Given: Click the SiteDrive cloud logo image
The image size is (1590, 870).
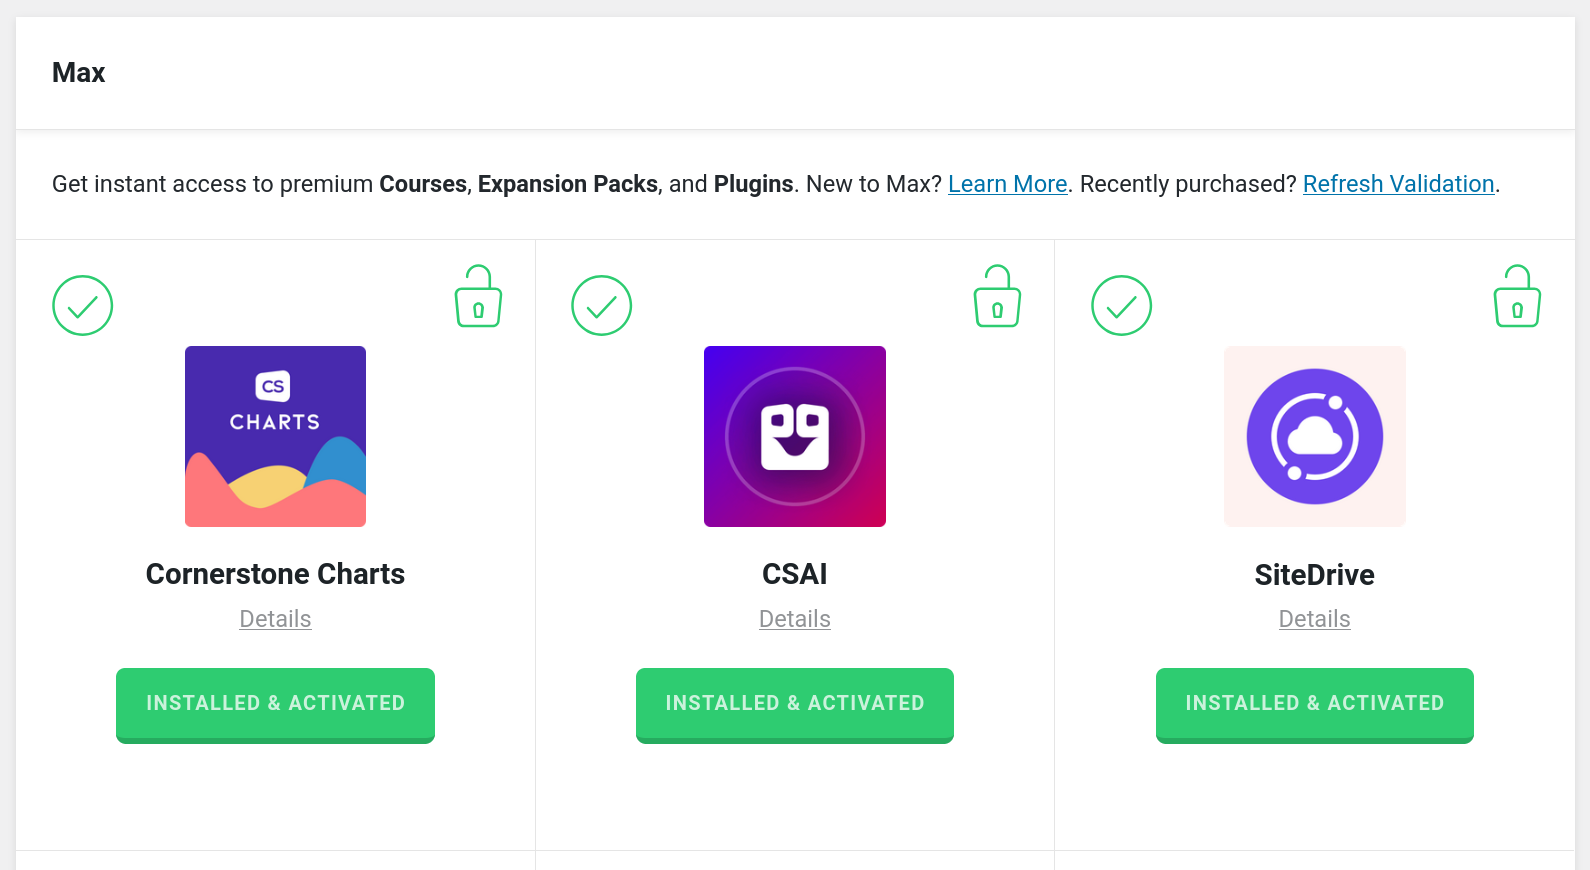Looking at the screenshot, I should click(1314, 436).
